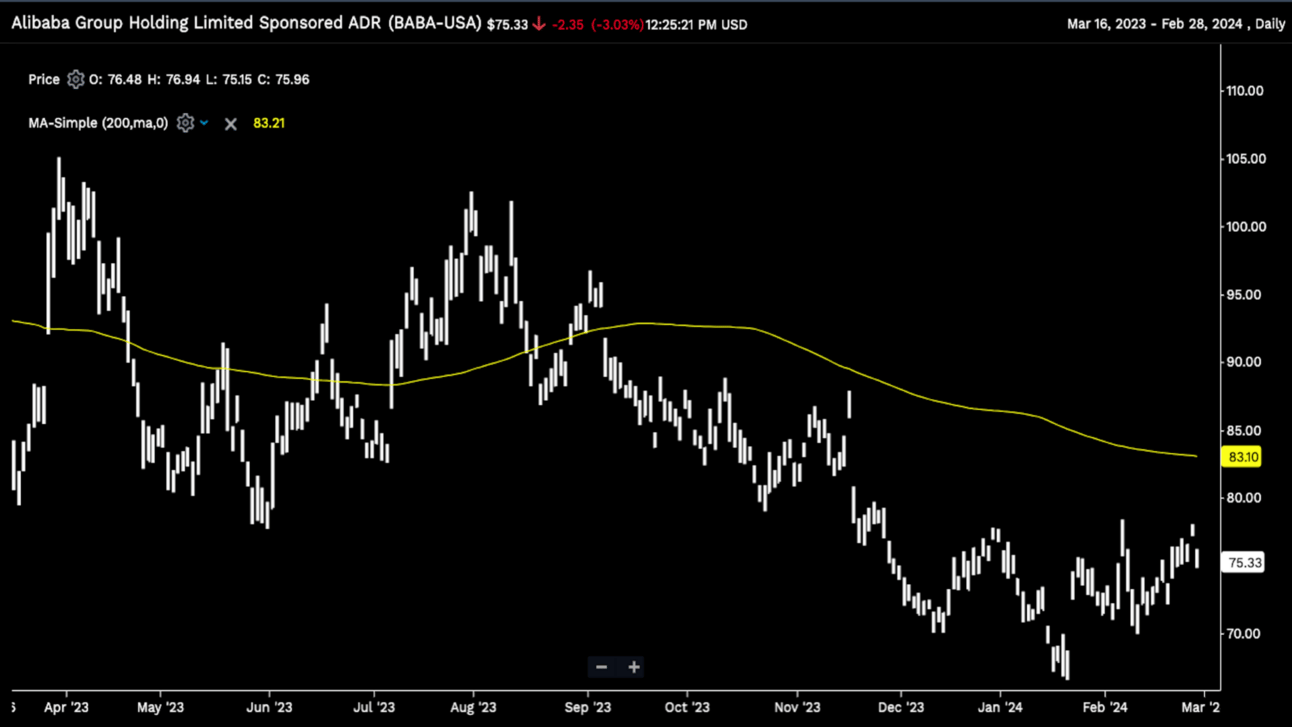Select the Jun '23 time axis label

click(x=269, y=707)
